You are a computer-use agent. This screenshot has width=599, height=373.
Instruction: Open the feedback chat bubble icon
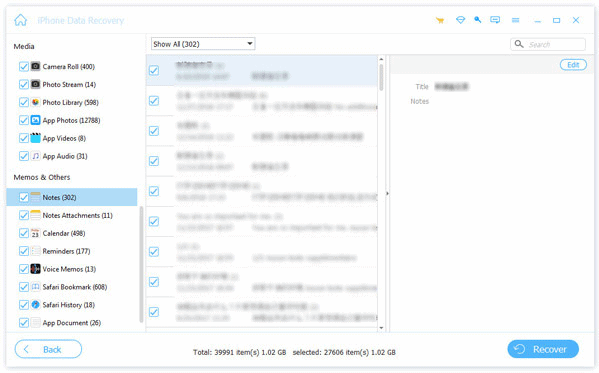pyautogui.click(x=495, y=20)
